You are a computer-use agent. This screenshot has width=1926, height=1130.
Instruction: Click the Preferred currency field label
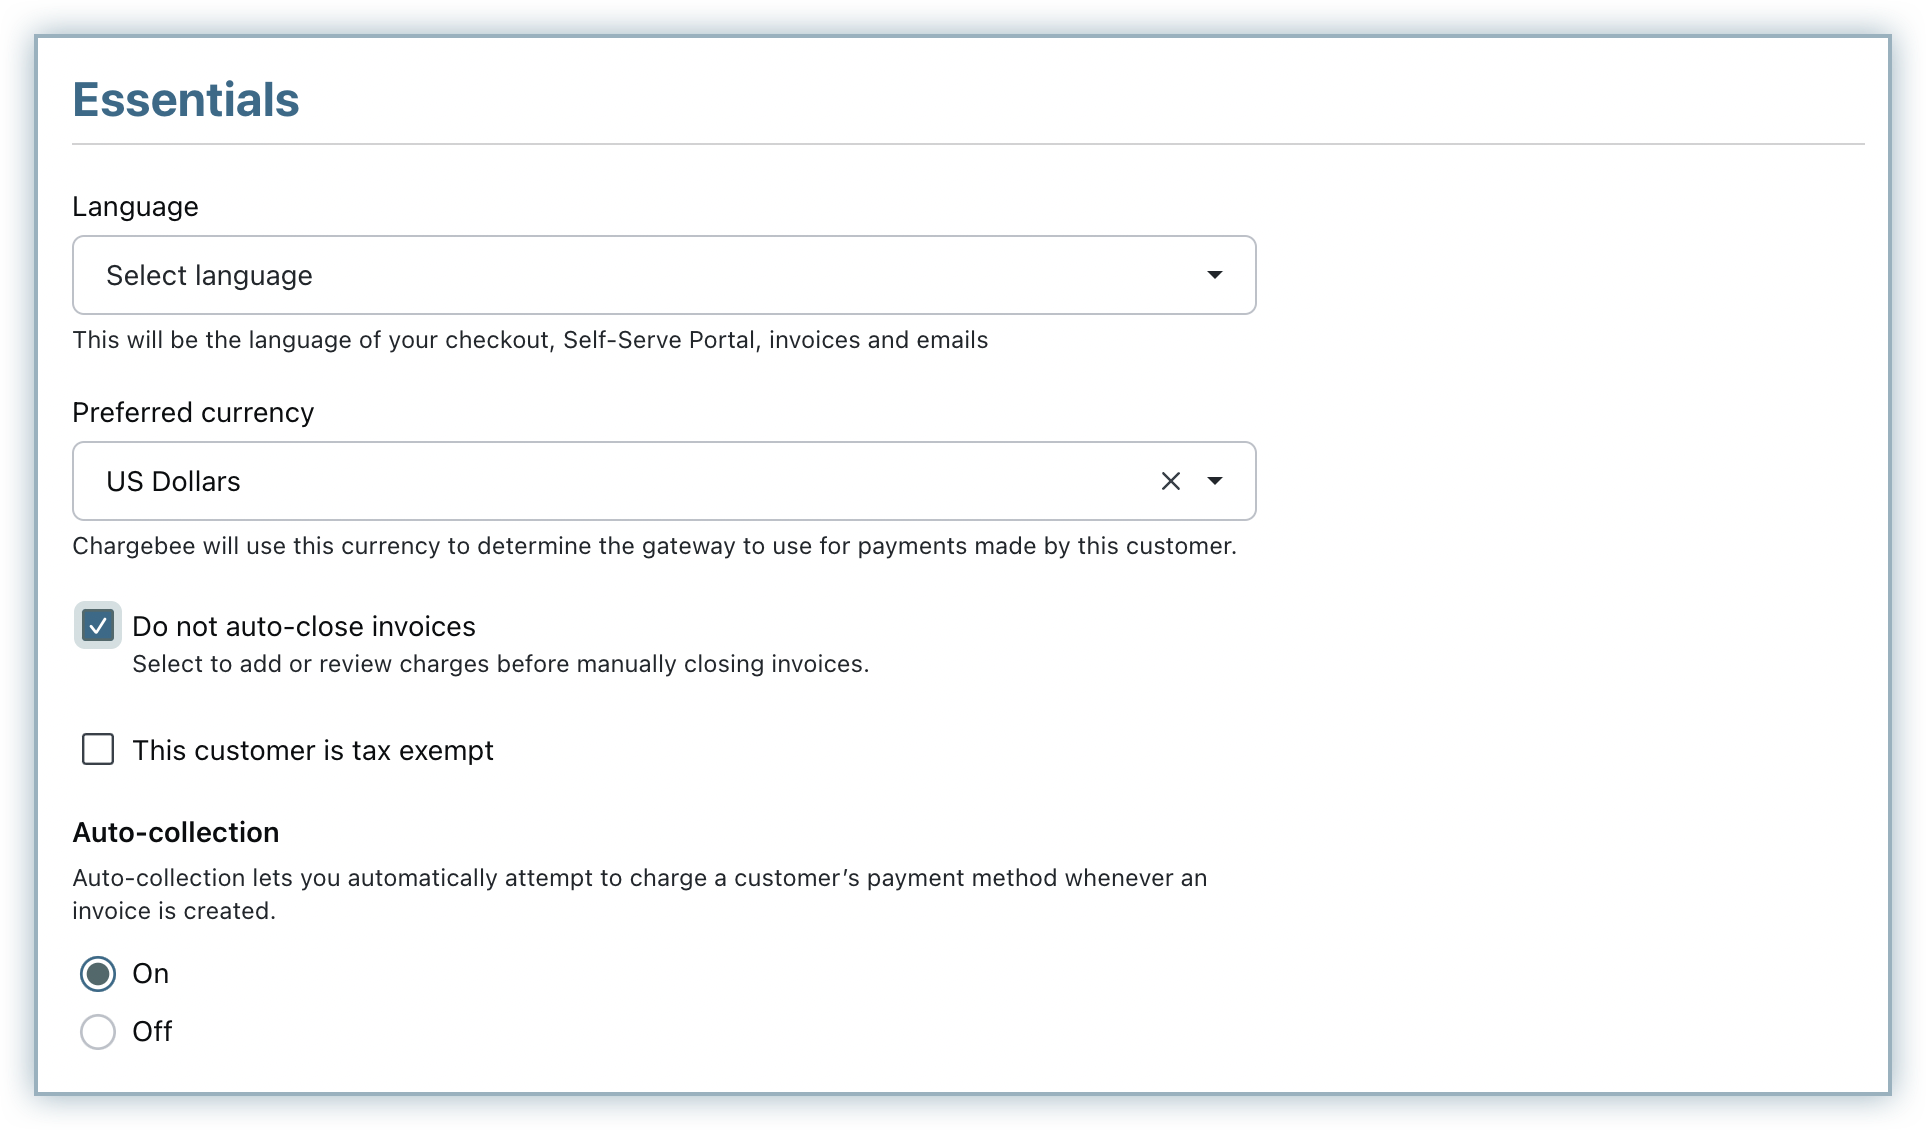point(193,413)
